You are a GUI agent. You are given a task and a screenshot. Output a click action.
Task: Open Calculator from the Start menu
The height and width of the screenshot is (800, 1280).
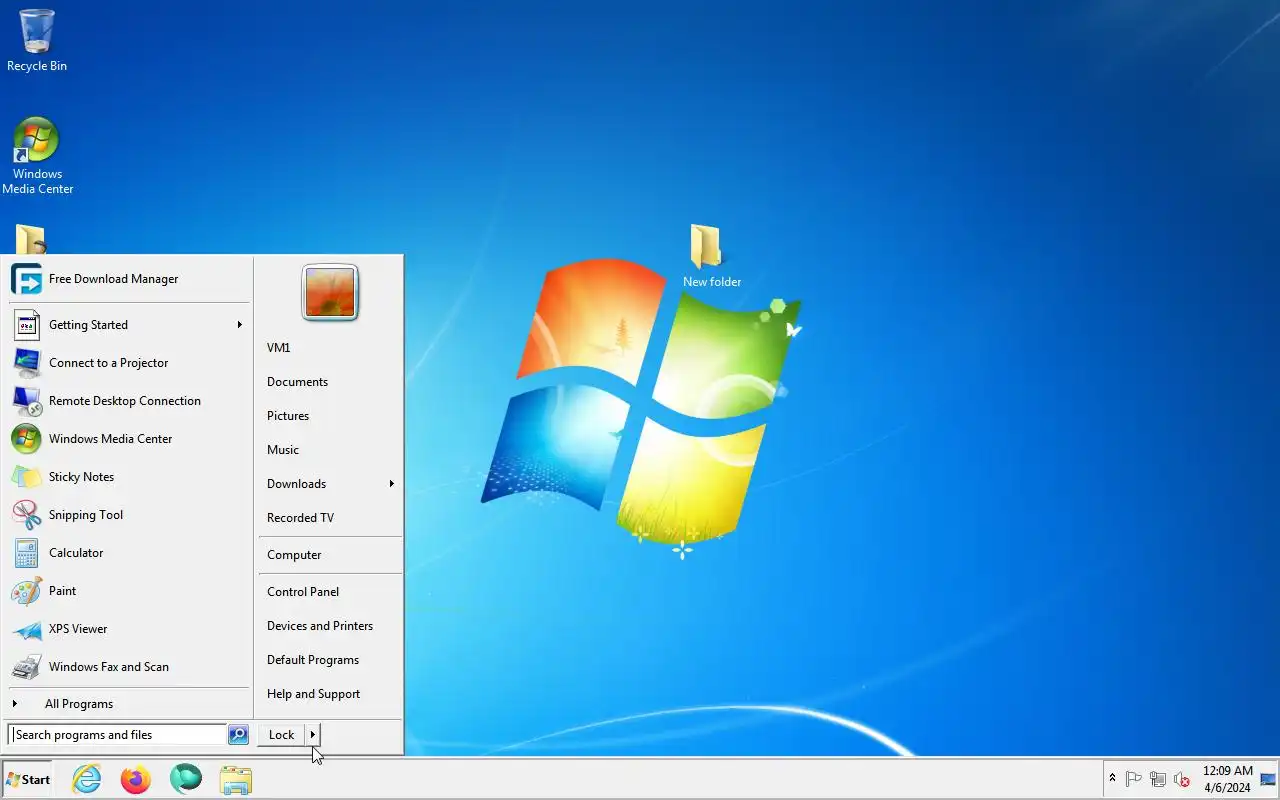point(129,553)
